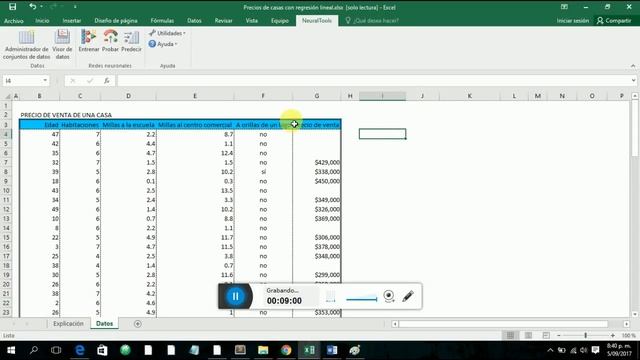Screen dimensions: 640x360
Task: Open Microsoft Edge from taskbar
Action: [x=80, y=350]
